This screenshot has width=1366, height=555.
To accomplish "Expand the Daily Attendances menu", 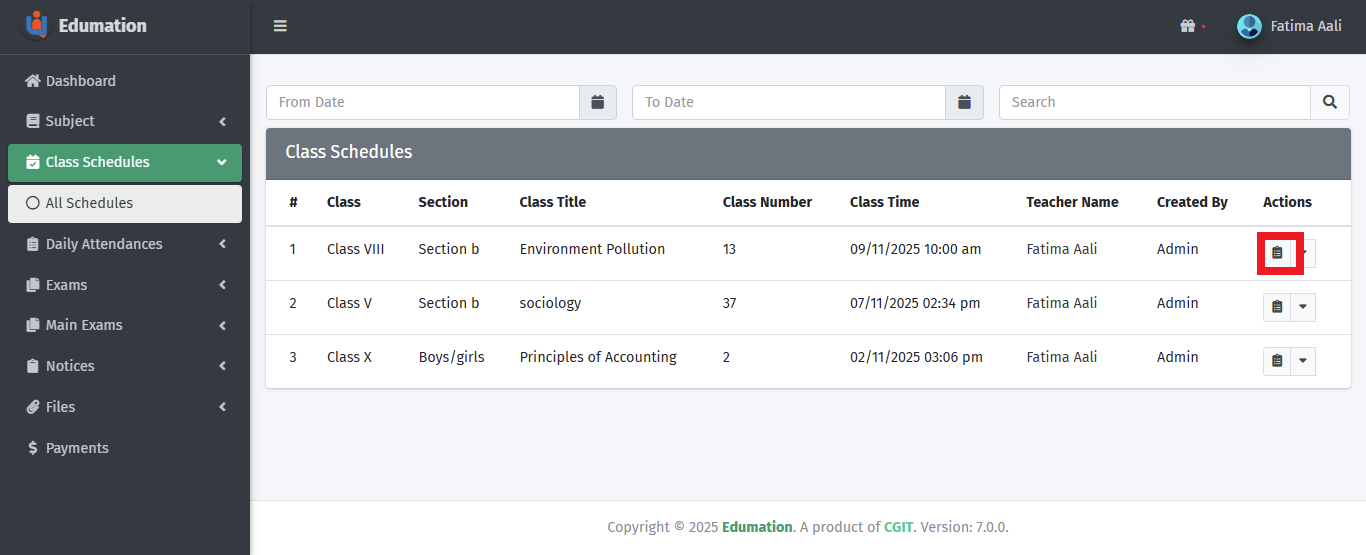I will coord(124,244).
